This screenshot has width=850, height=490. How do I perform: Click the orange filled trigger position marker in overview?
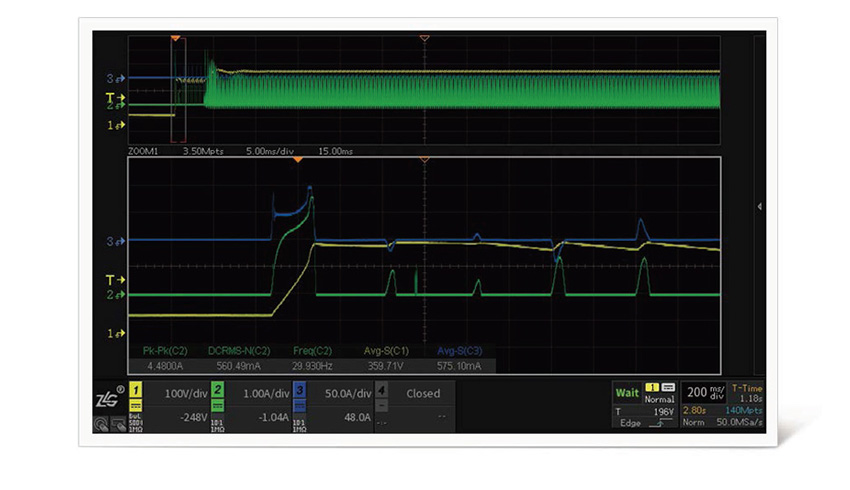pyautogui.click(x=175, y=38)
